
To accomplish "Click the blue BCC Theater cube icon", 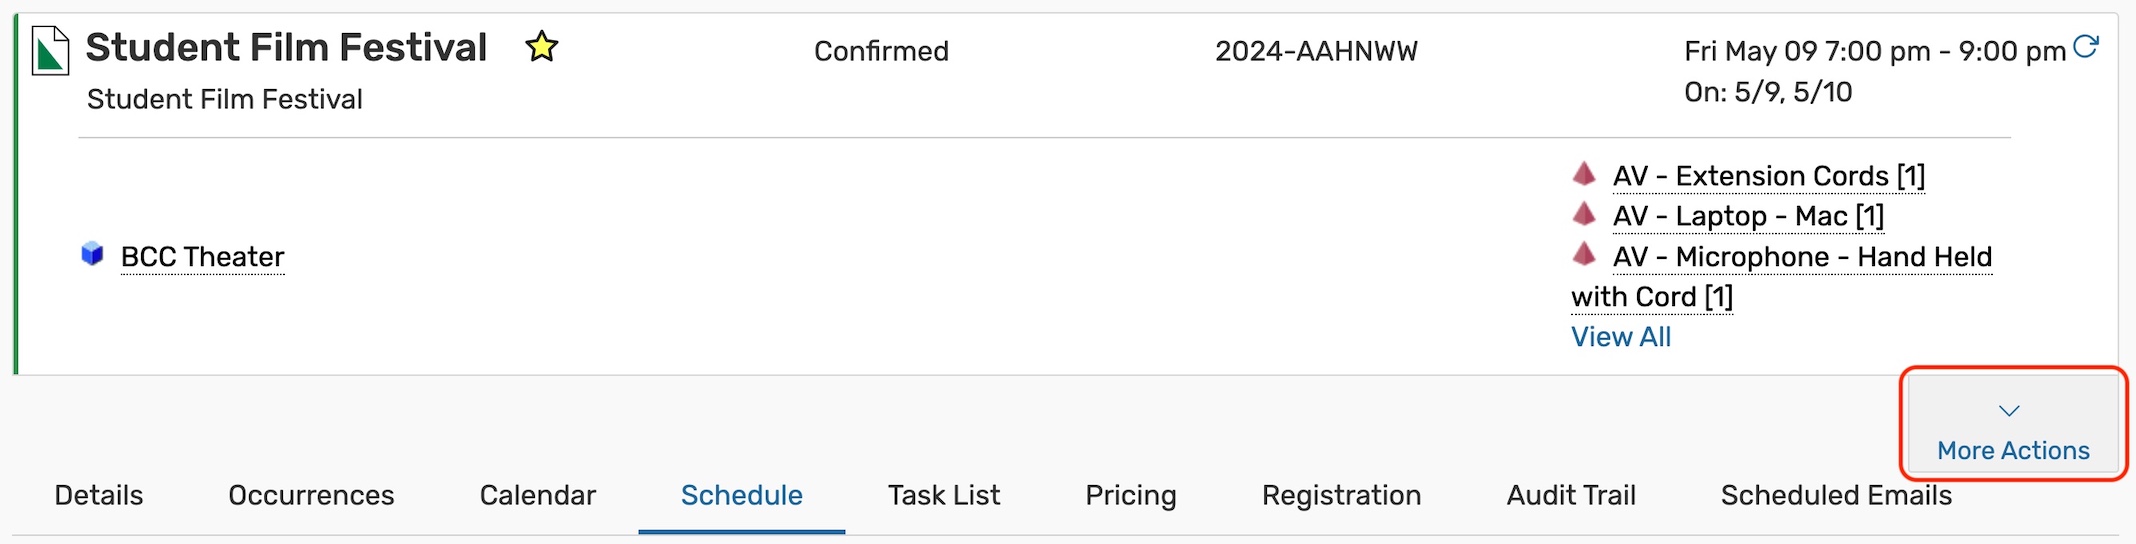I will [92, 254].
